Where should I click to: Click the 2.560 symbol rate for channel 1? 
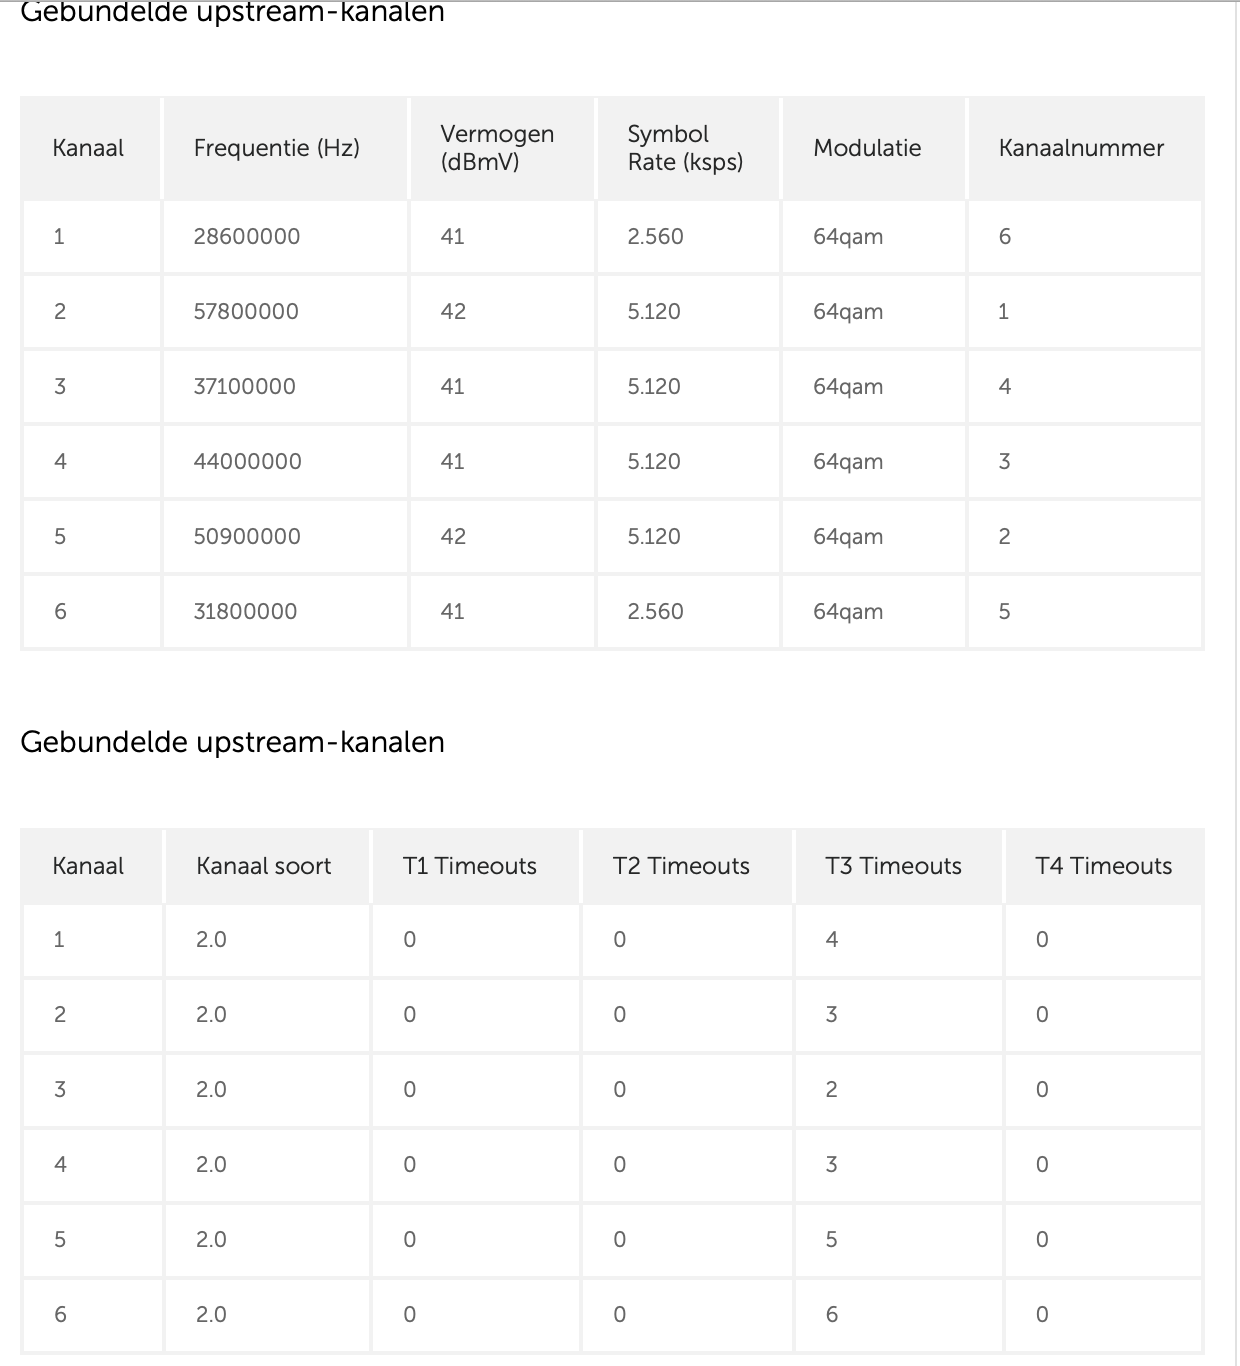point(655,237)
